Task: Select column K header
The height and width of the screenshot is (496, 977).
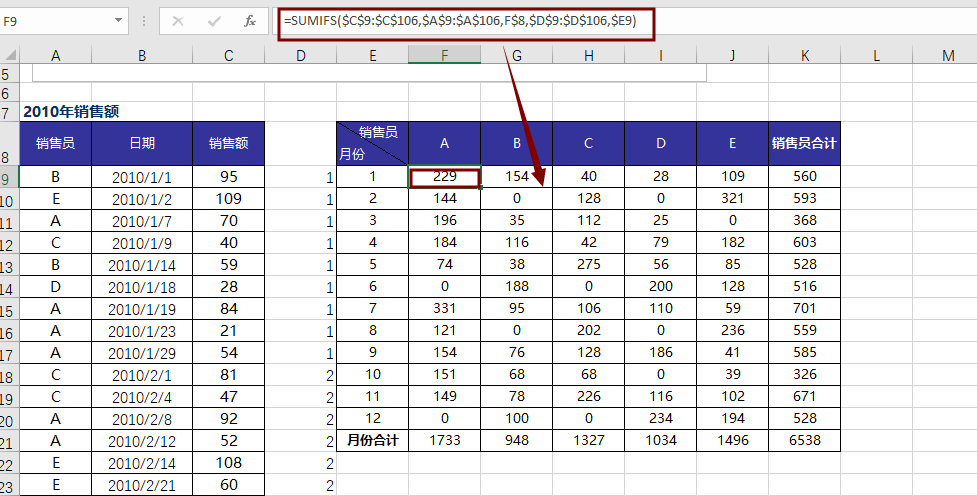Action: 804,55
